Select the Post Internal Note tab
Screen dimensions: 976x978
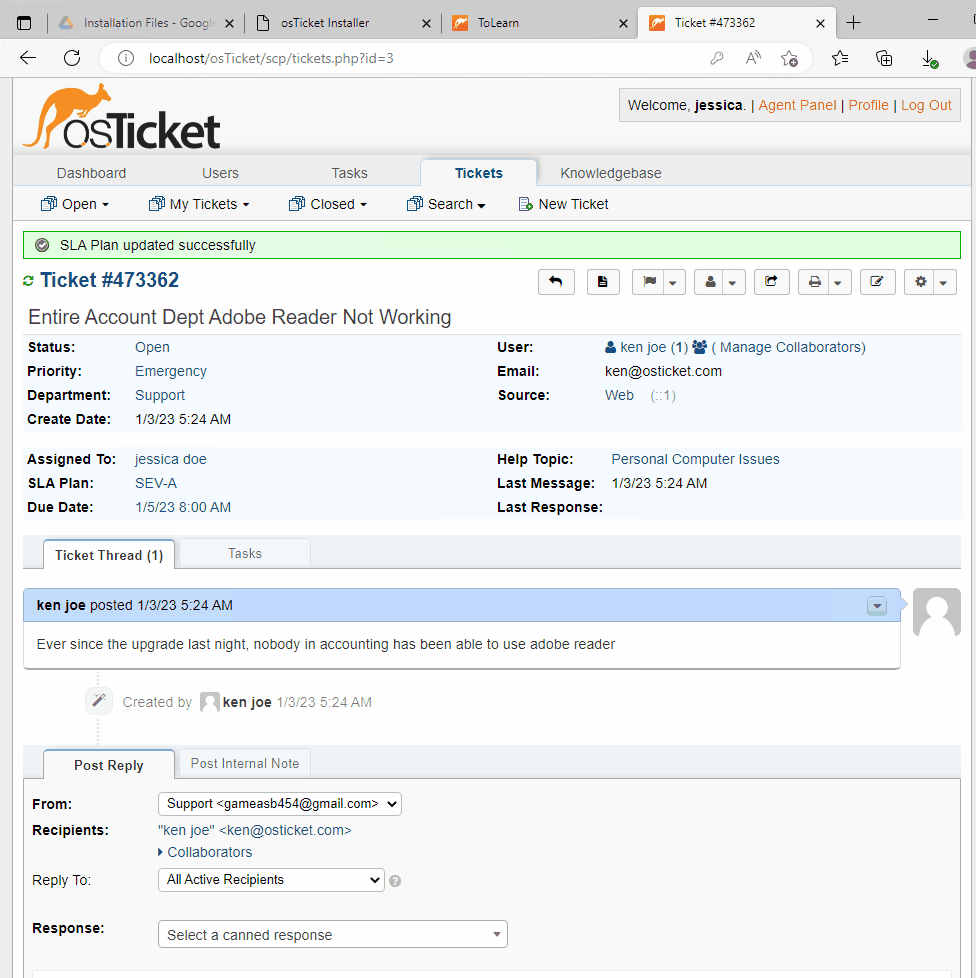pyautogui.click(x=245, y=763)
